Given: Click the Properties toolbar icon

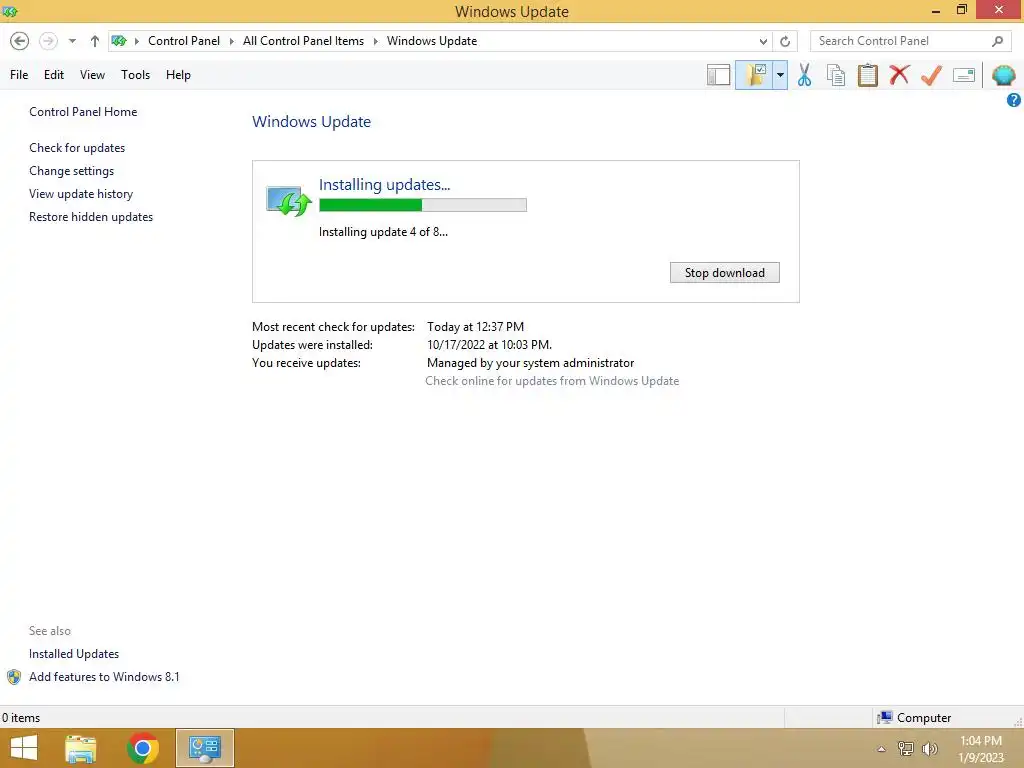Looking at the screenshot, I should coord(964,75).
